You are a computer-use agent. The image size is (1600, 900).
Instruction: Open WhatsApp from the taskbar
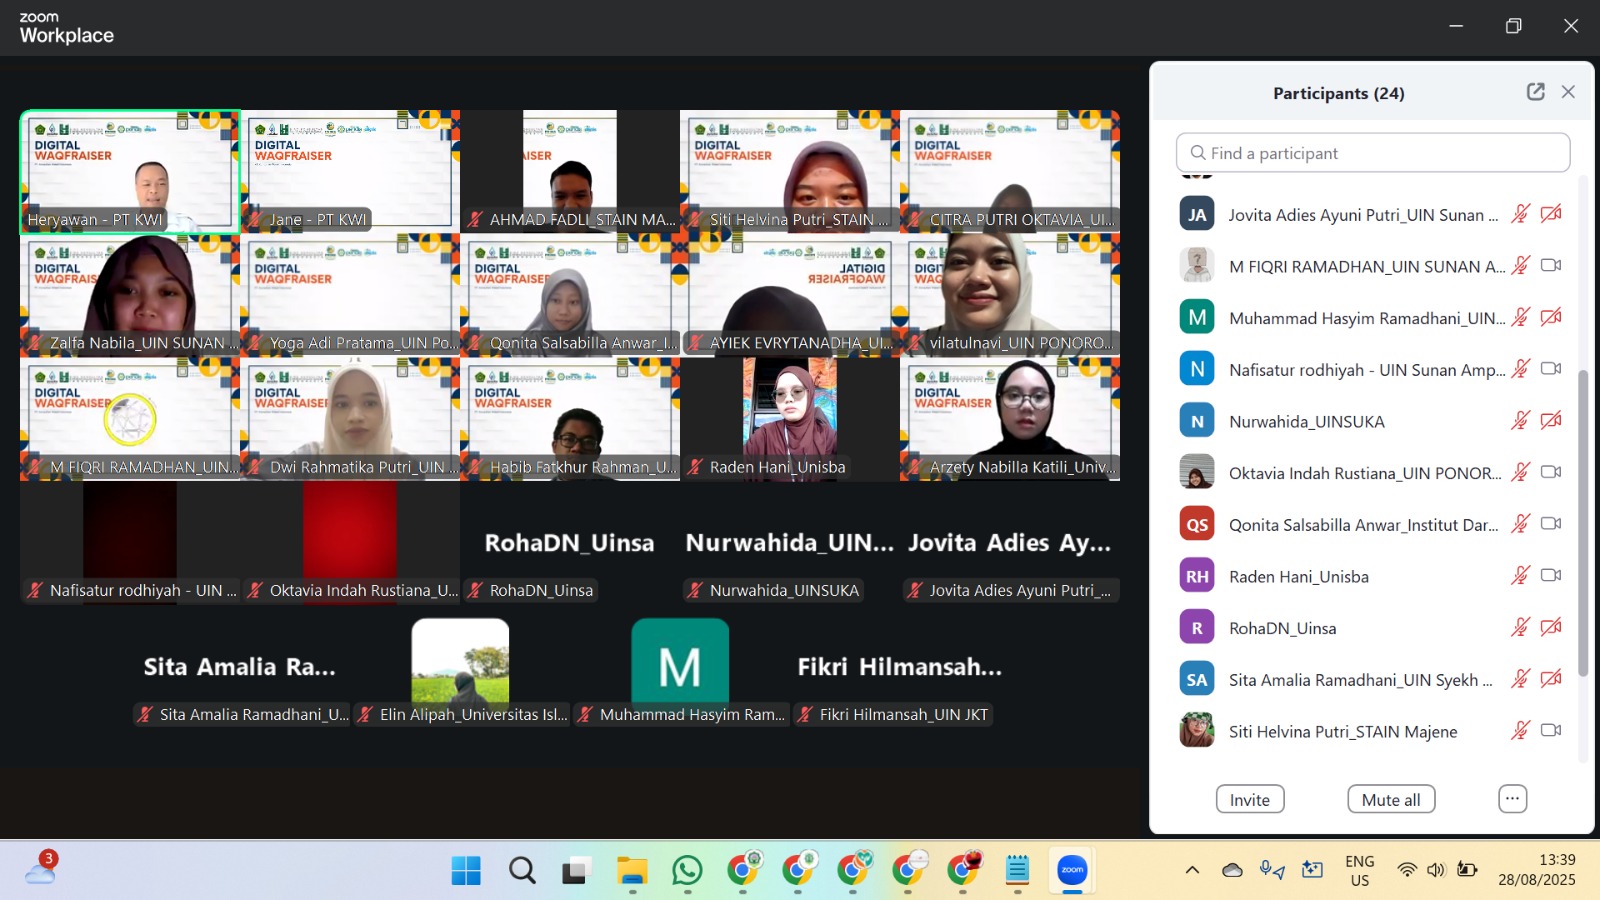pos(687,871)
